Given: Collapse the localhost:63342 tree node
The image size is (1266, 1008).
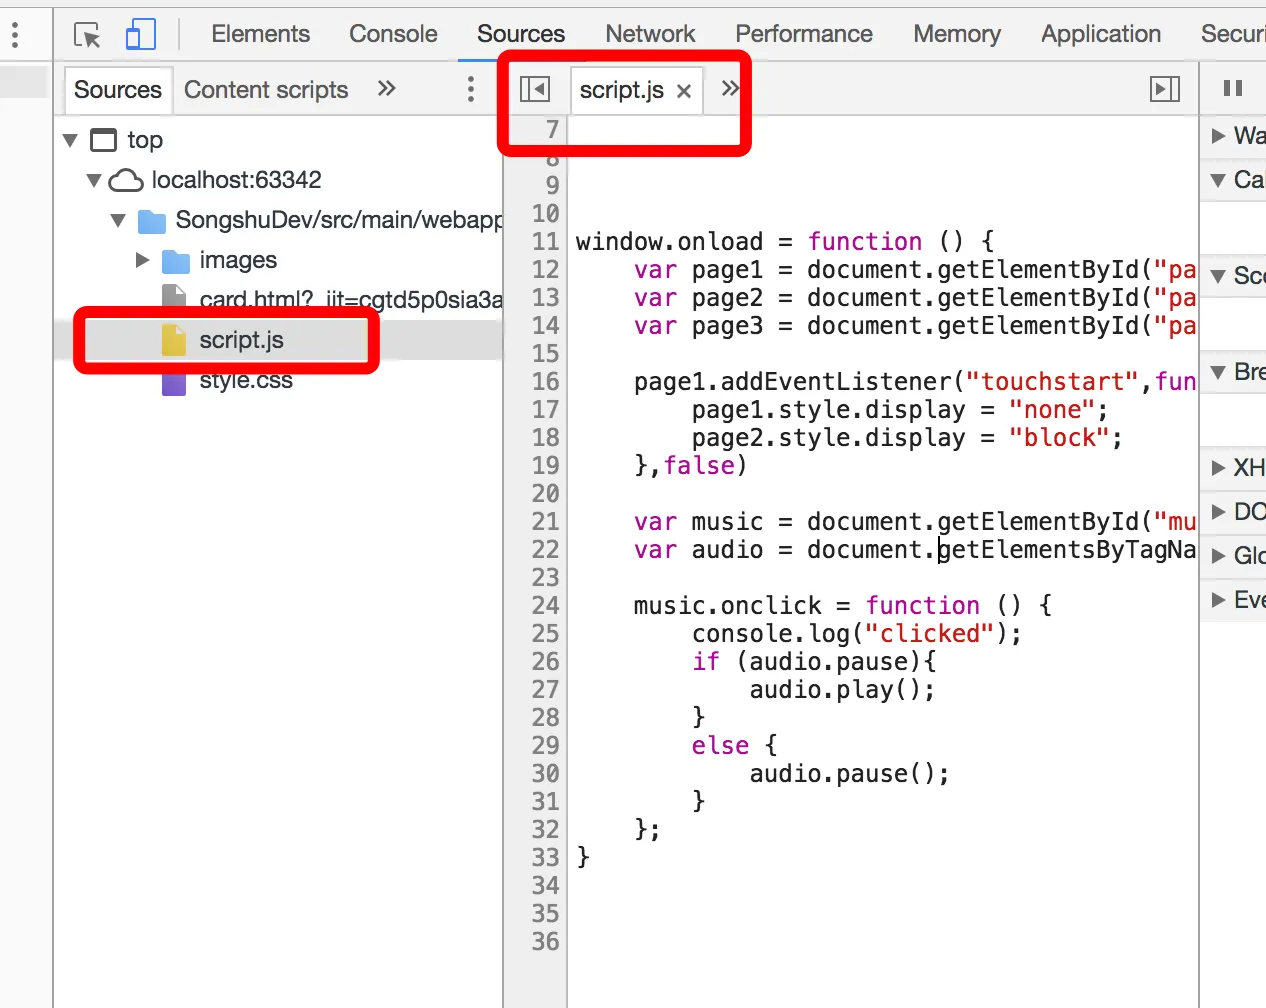Looking at the screenshot, I should 94,180.
